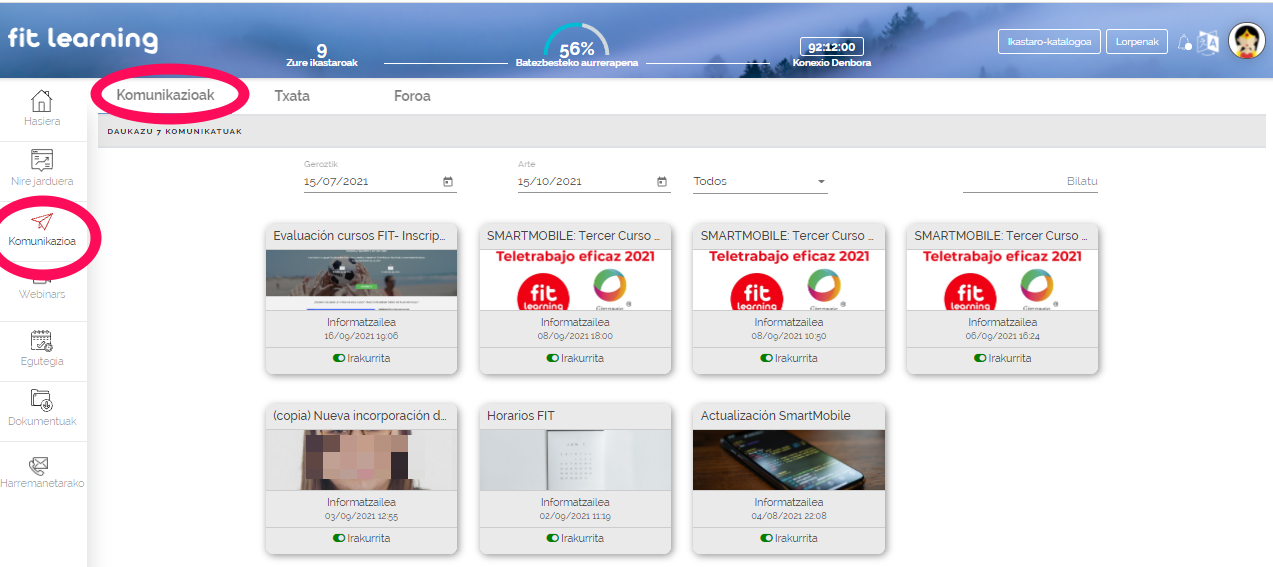The width and height of the screenshot is (1273, 567).
Task: Toggle Irakurrita on Evaluación cursos FIT card
Action: [x=339, y=358]
